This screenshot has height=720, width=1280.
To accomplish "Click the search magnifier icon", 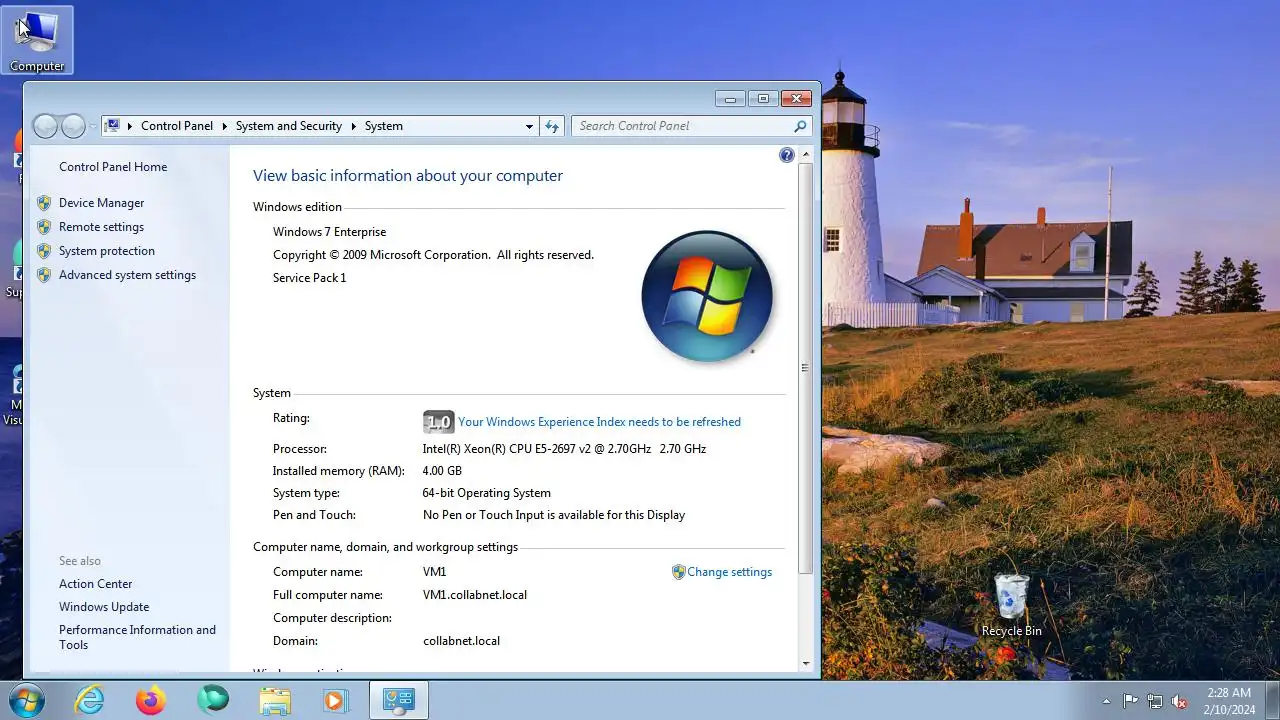I will pyautogui.click(x=800, y=126).
